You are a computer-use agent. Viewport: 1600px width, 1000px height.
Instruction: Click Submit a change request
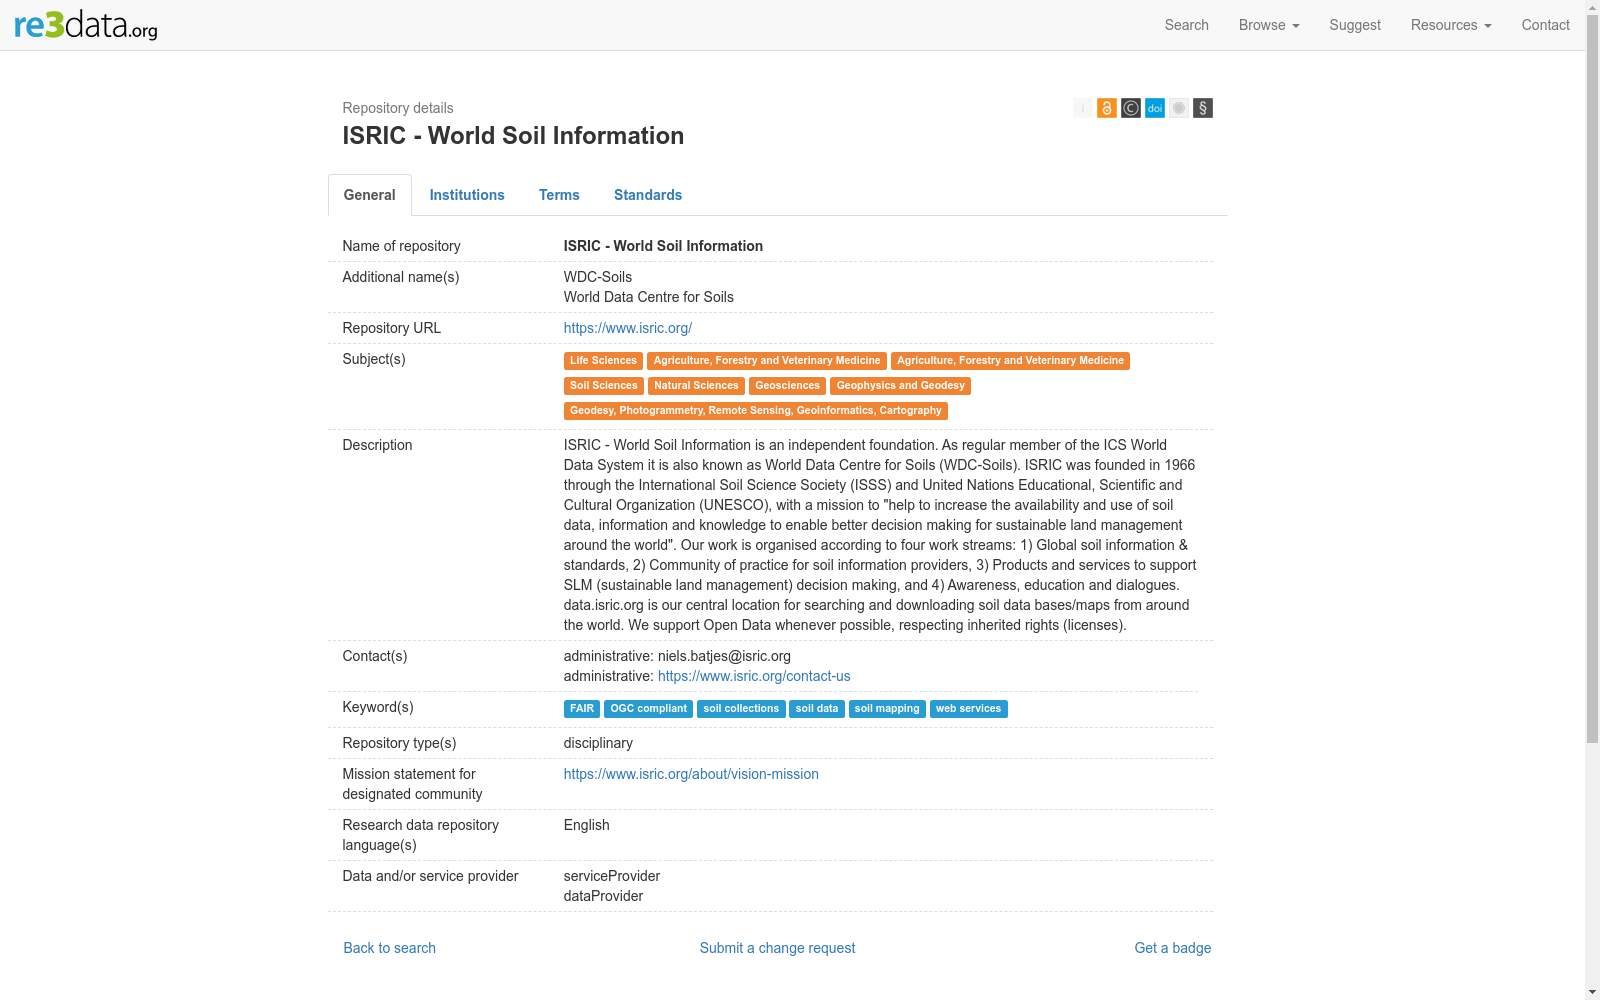[x=778, y=948]
